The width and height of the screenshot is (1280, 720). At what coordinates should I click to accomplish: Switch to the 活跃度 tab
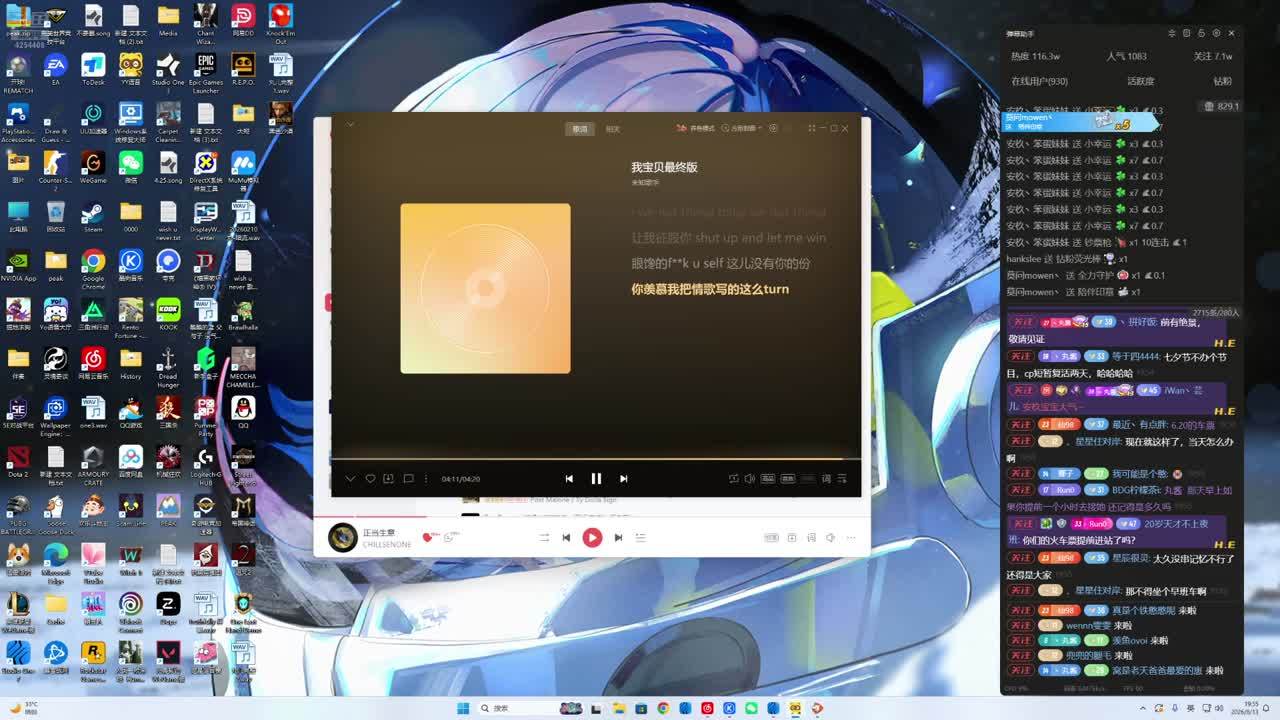1141,82
